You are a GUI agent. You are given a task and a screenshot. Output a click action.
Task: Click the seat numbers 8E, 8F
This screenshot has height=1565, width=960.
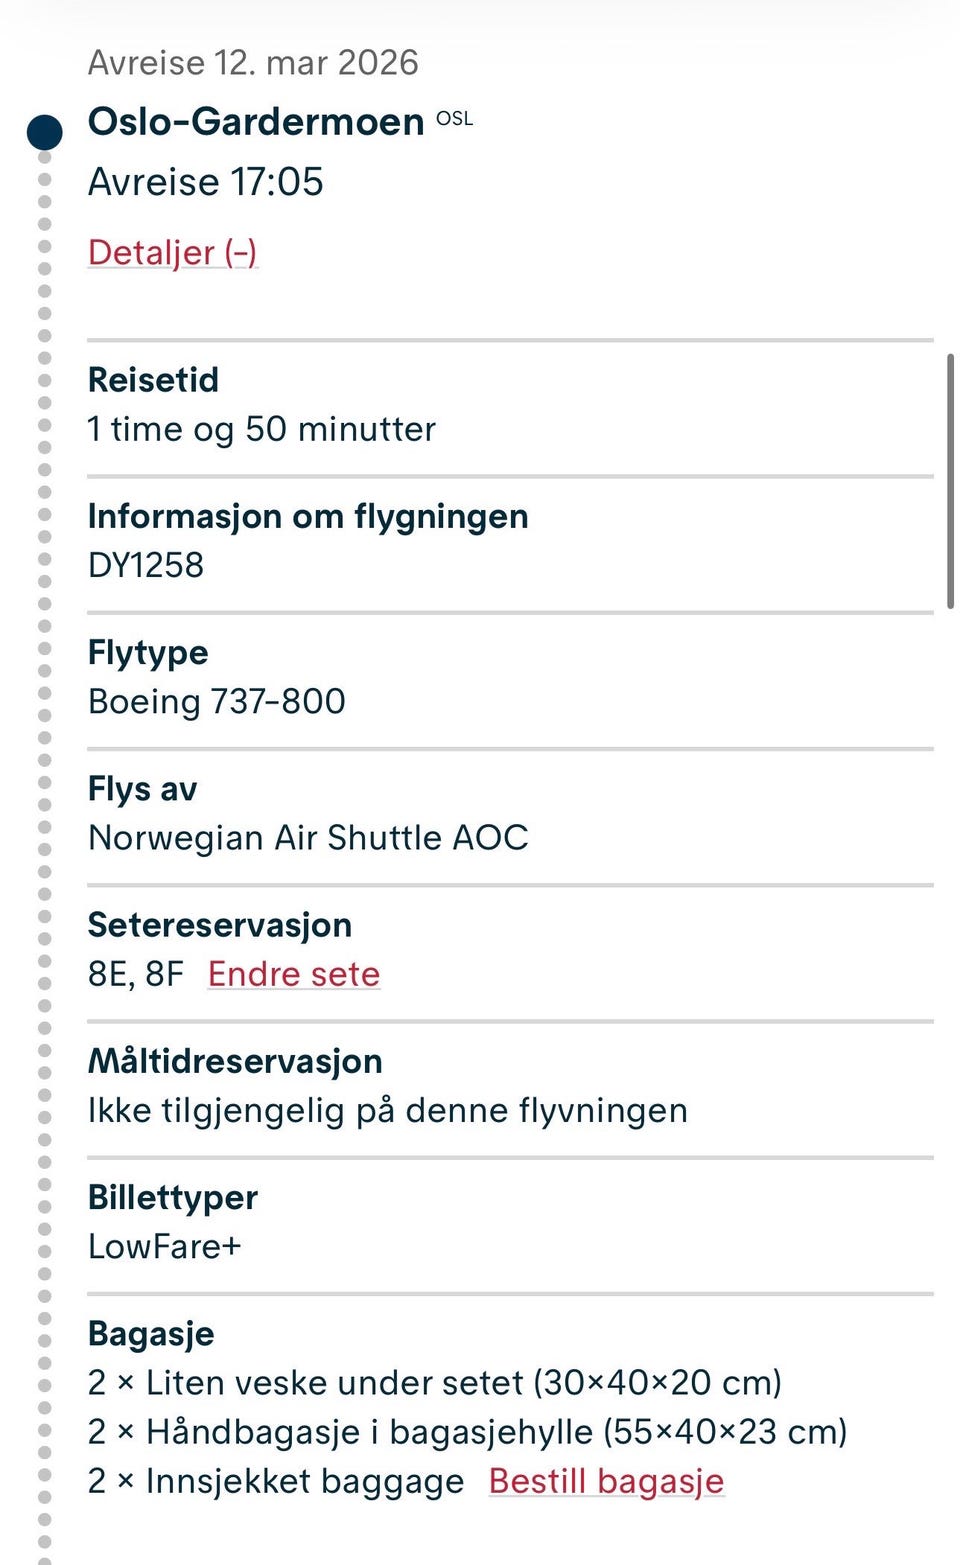pyautogui.click(x=136, y=974)
